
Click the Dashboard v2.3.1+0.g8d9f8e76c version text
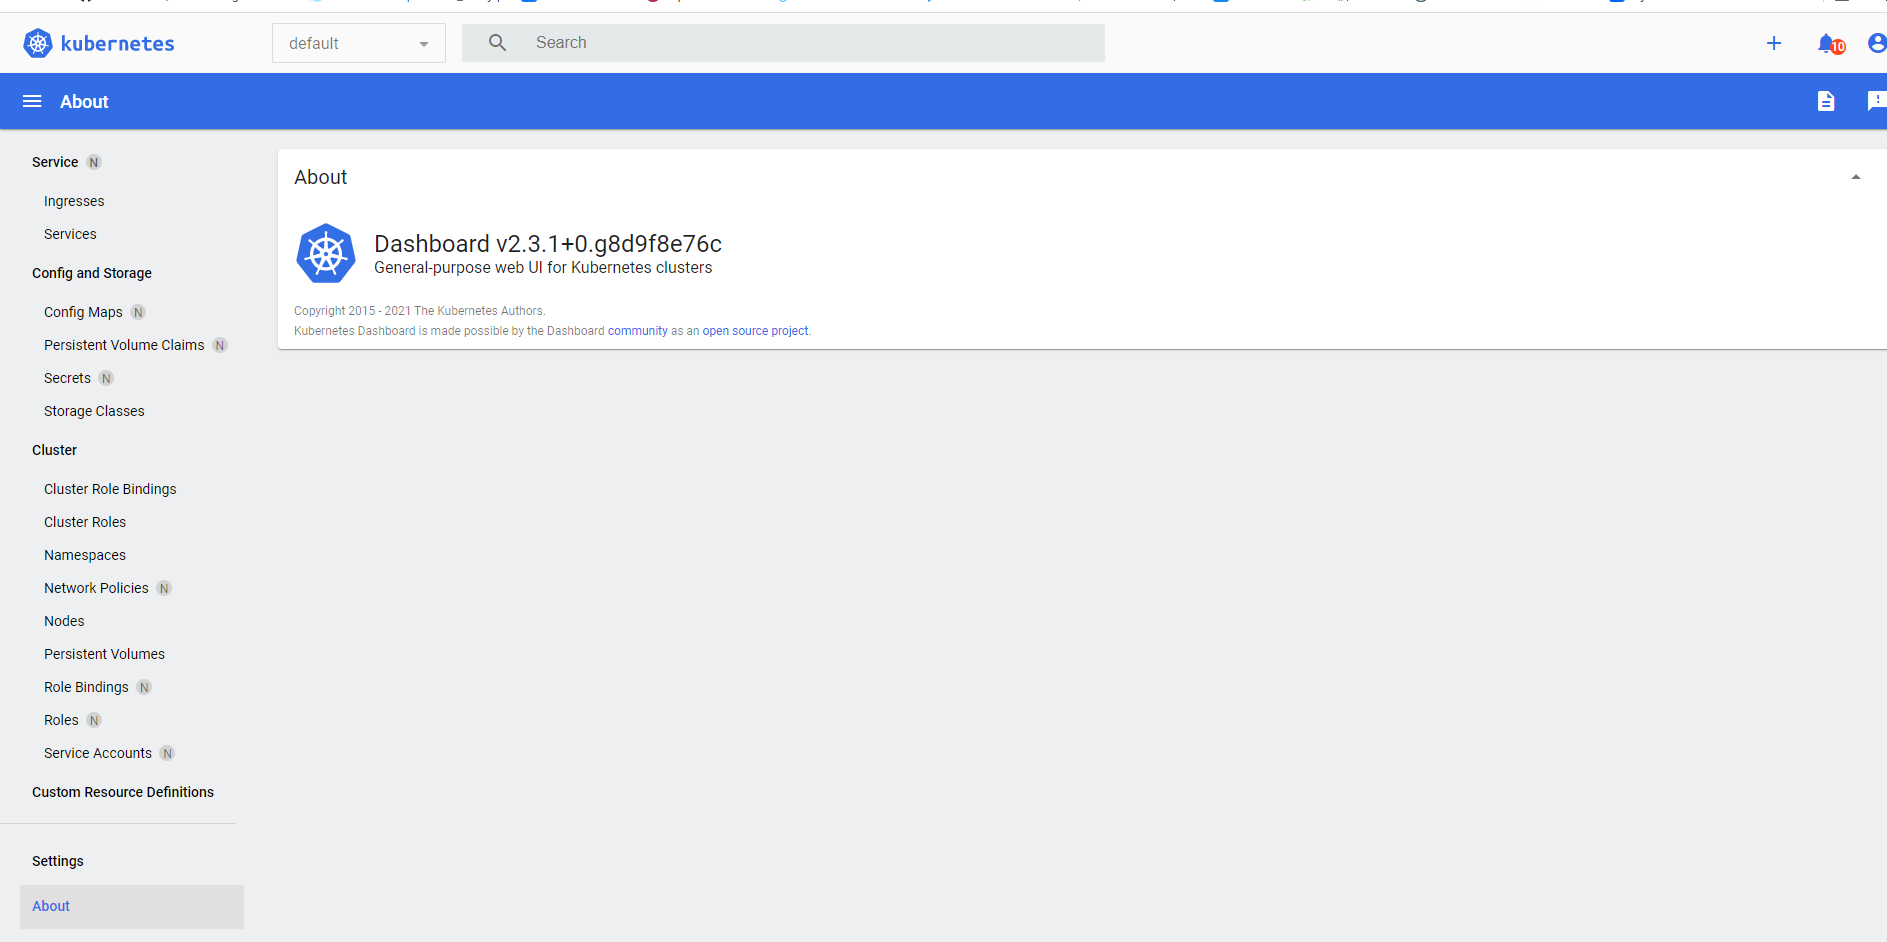pyautogui.click(x=548, y=244)
